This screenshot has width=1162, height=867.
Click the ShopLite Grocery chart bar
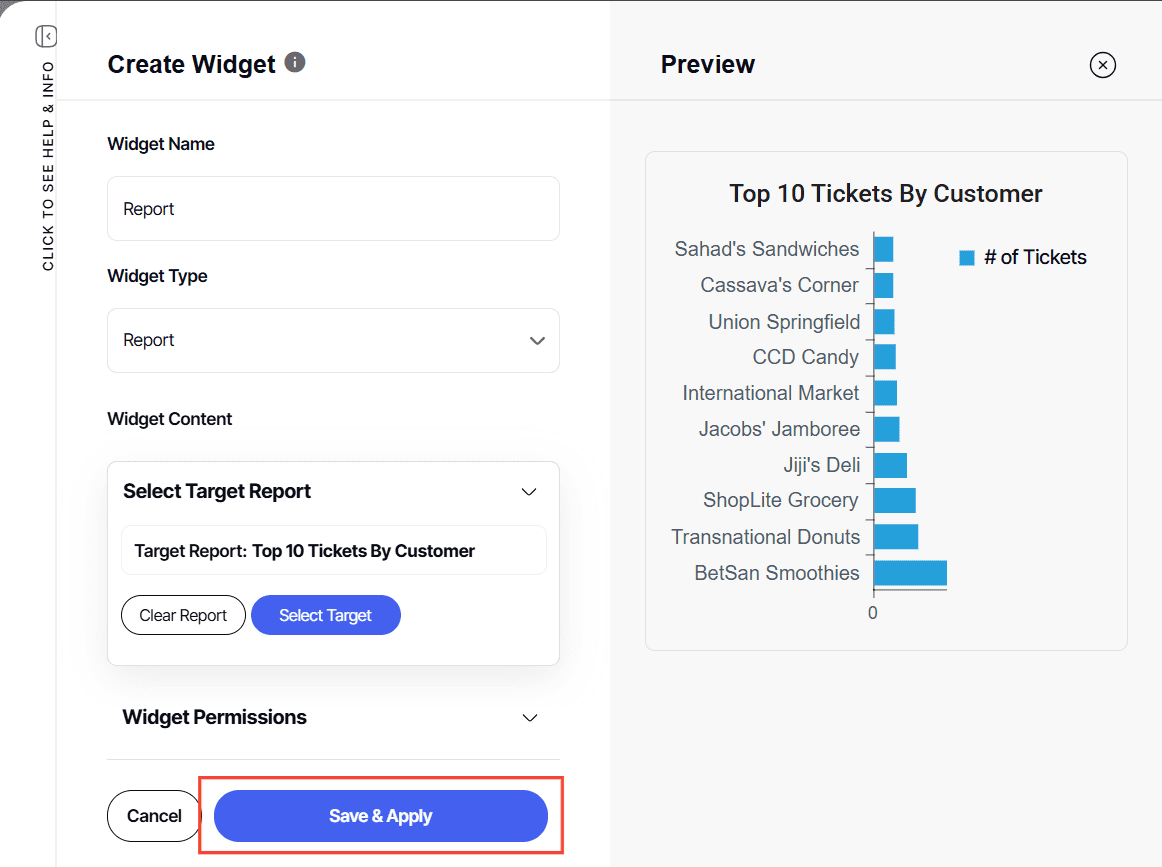pos(895,501)
